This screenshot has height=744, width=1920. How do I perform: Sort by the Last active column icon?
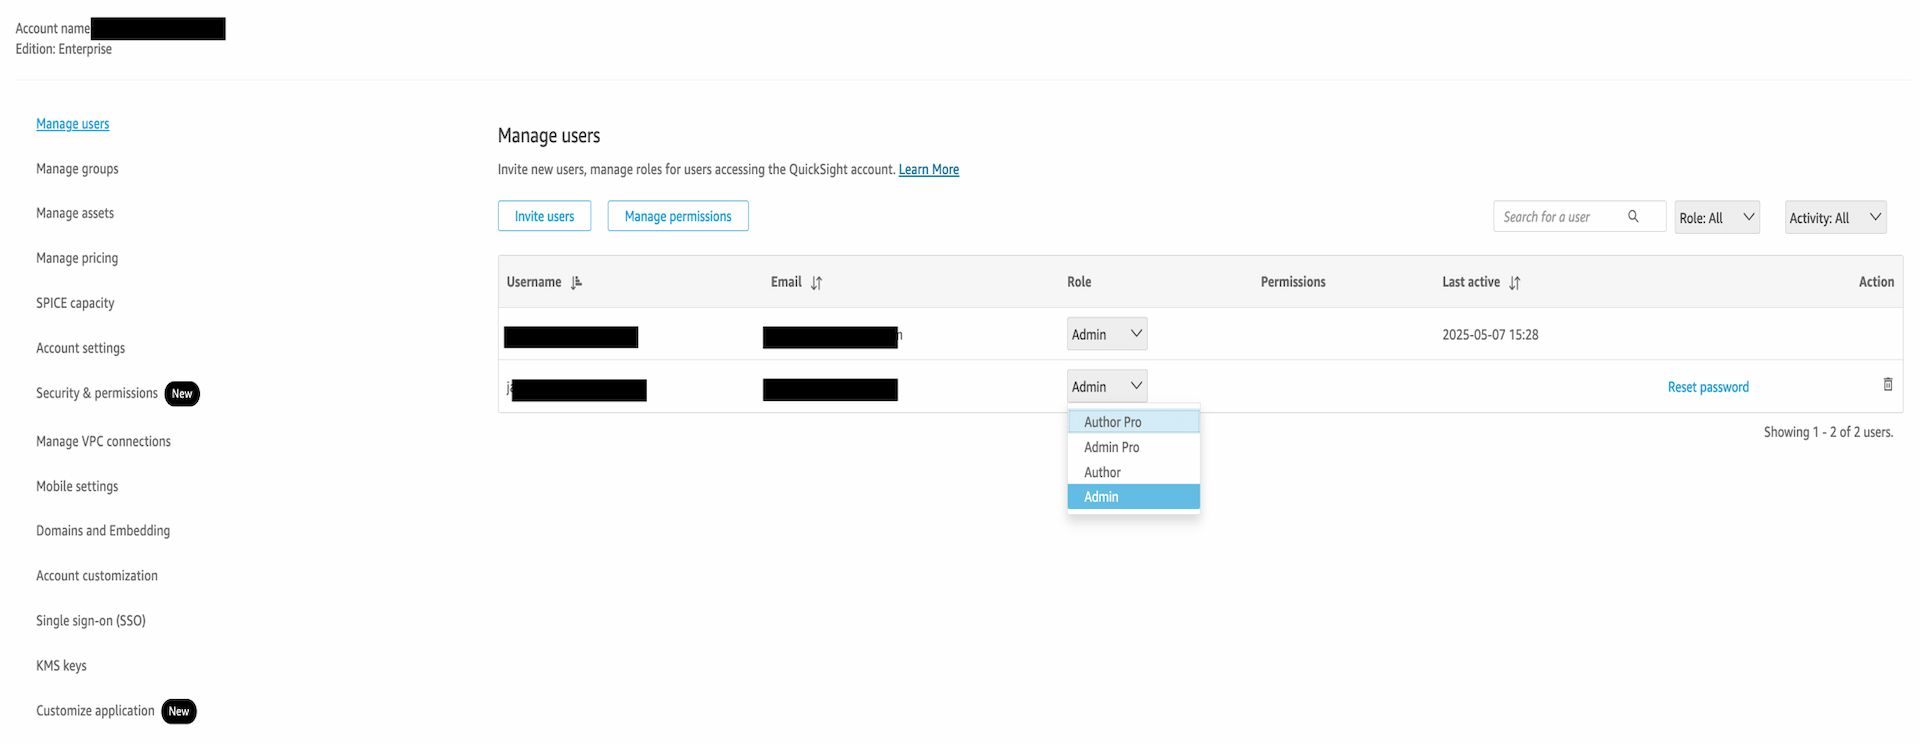1514,283
